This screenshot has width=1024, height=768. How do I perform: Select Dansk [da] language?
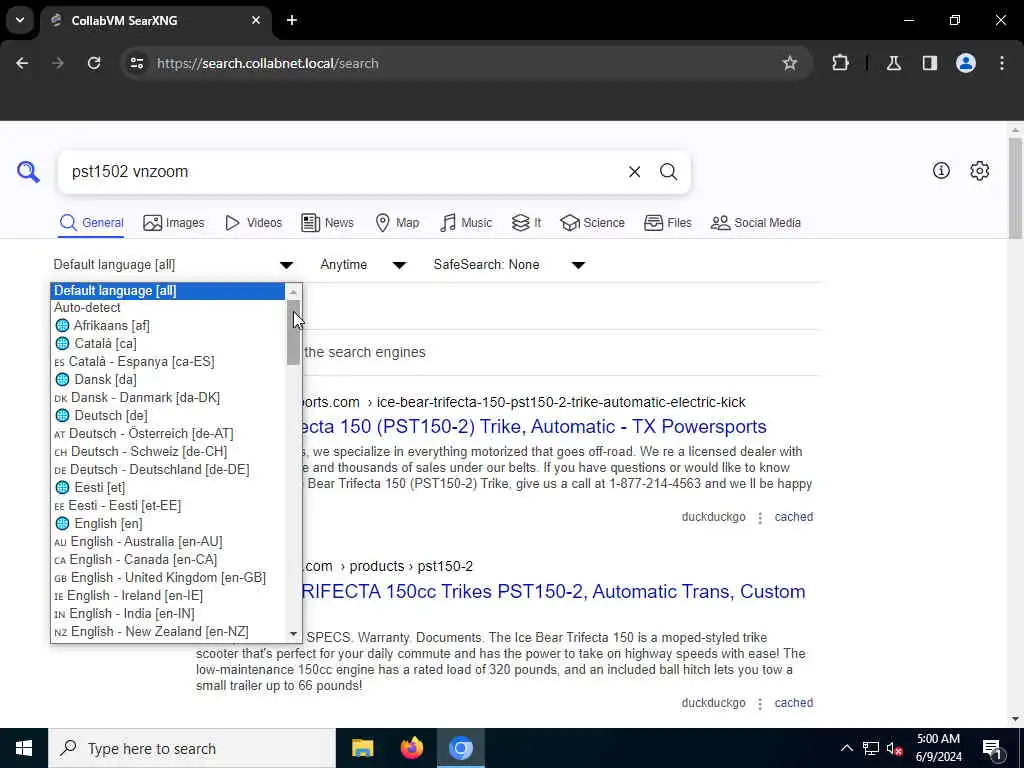tap(168, 379)
